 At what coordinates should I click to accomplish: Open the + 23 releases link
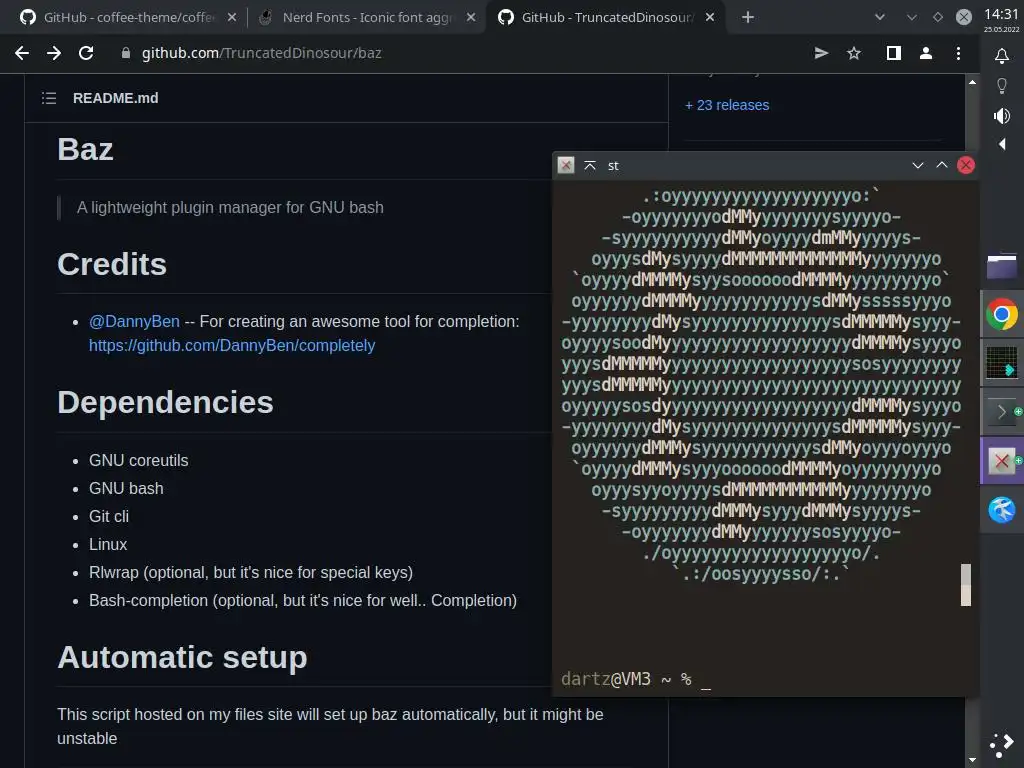click(x=727, y=105)
